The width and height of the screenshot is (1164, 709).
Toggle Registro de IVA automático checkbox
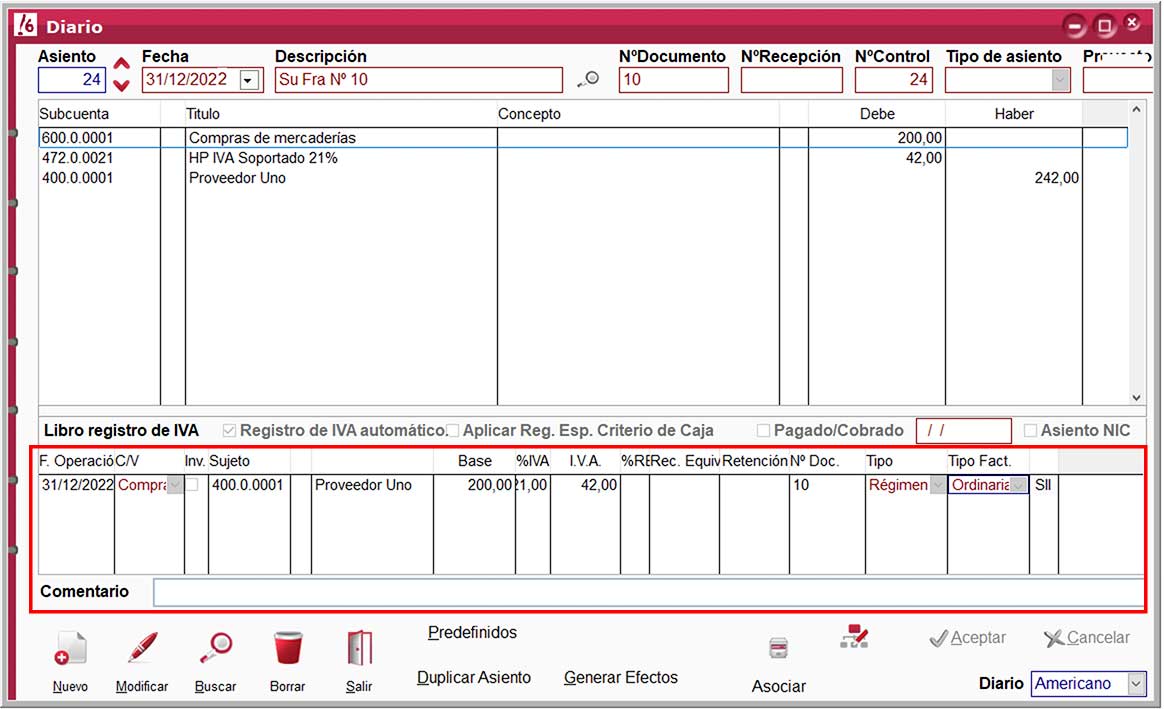[229, 431]
